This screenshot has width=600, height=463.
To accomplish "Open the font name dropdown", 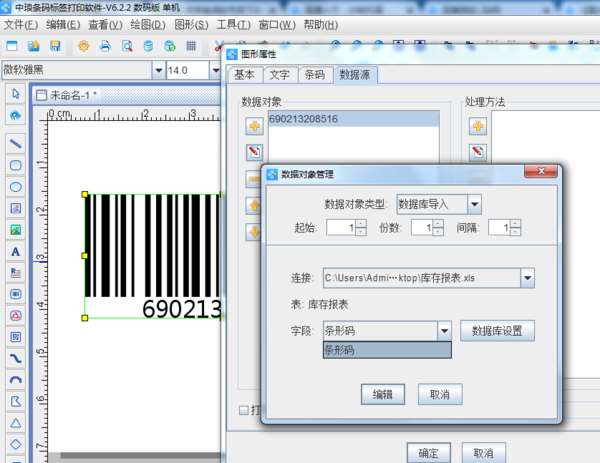I will coord(158,70).
